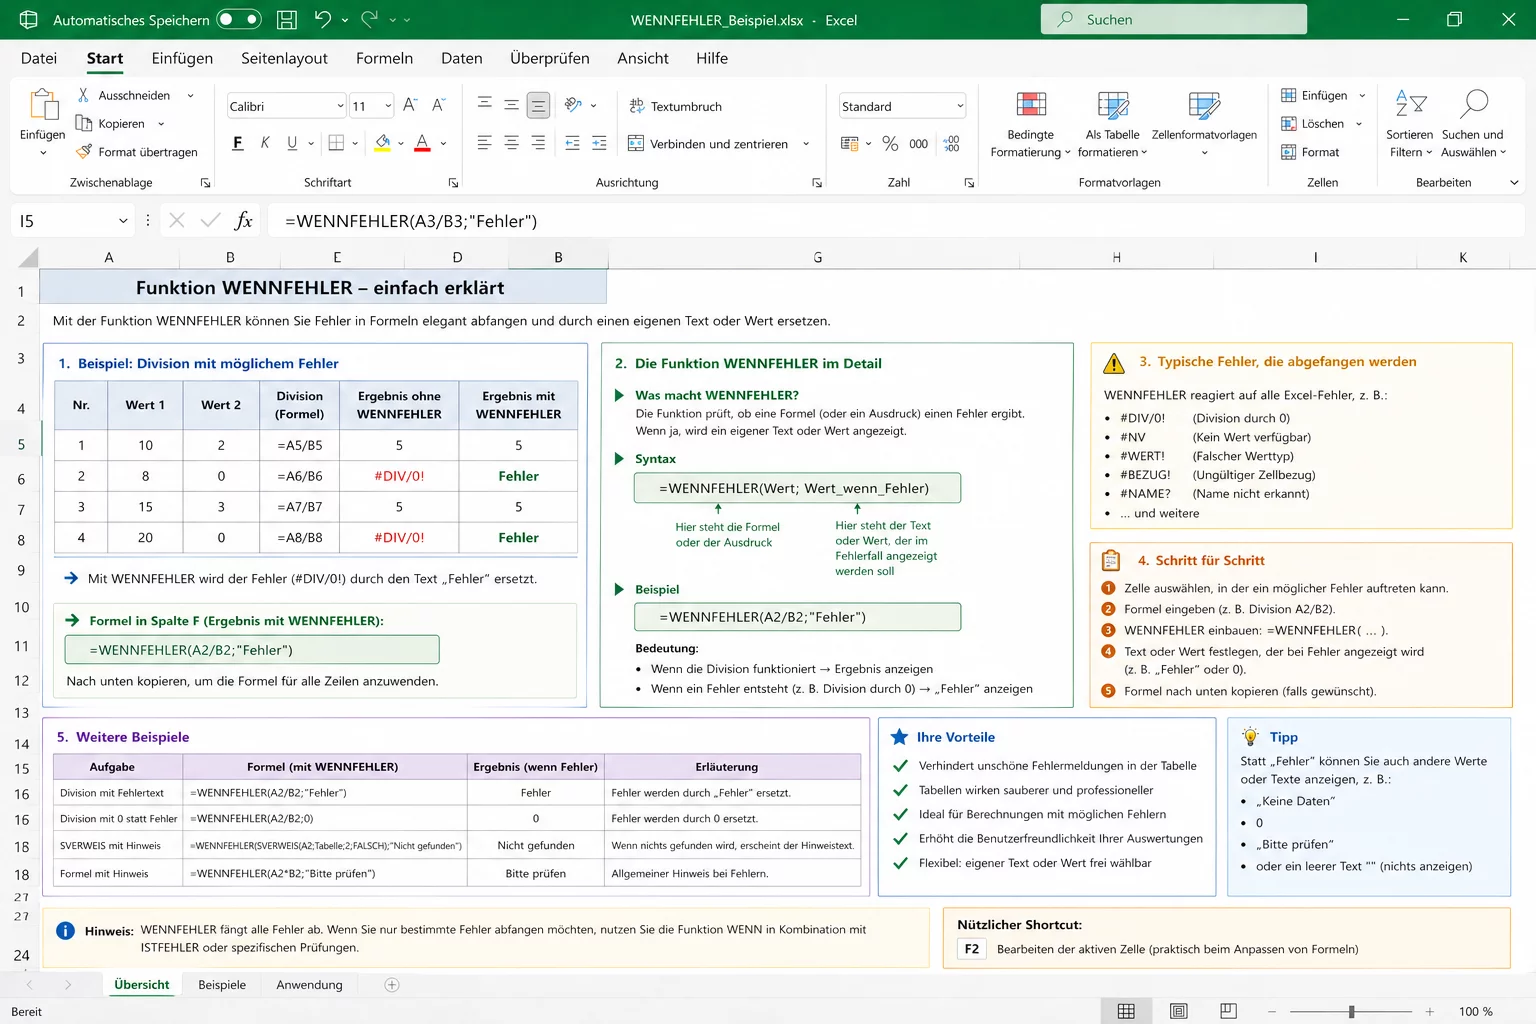Image resolution: width=1536 pixels, height=1024 pixels.
Task: Toggle Automatisches Speichern switch
Action: (239, 19)
